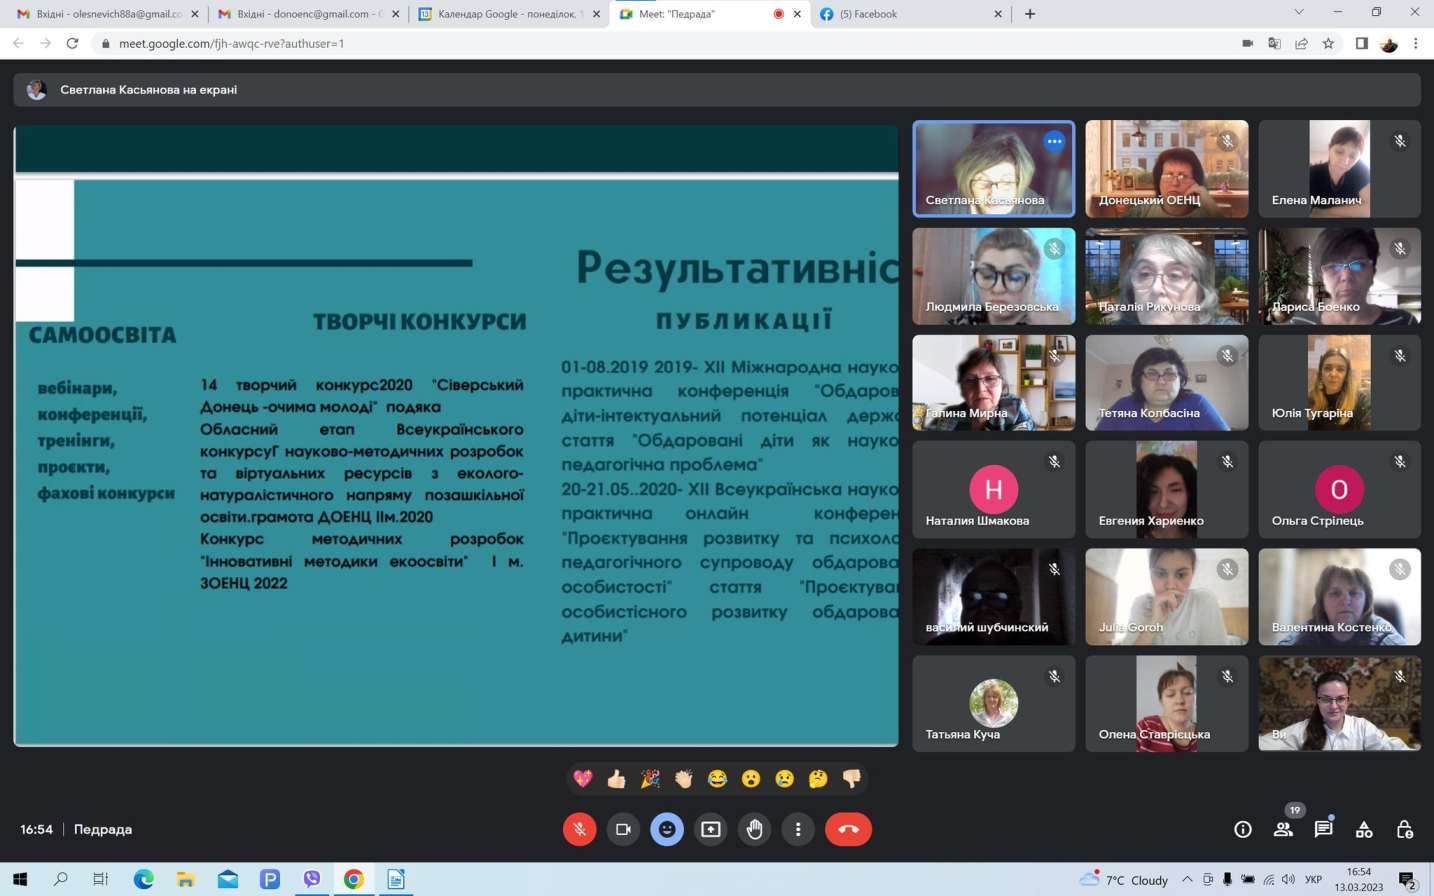This screenshot has height=896, width=1434.
Task: Select the Донецький ОЕНЦ video tile
Action: click(x=1167, y=169)
